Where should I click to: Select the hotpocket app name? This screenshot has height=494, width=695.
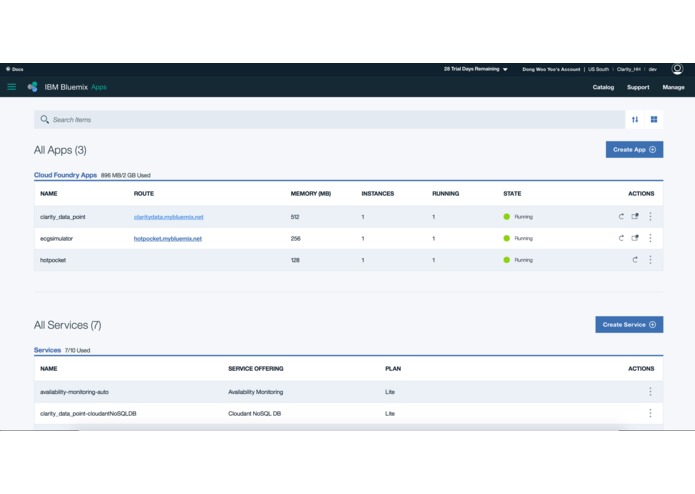(53, 261)
